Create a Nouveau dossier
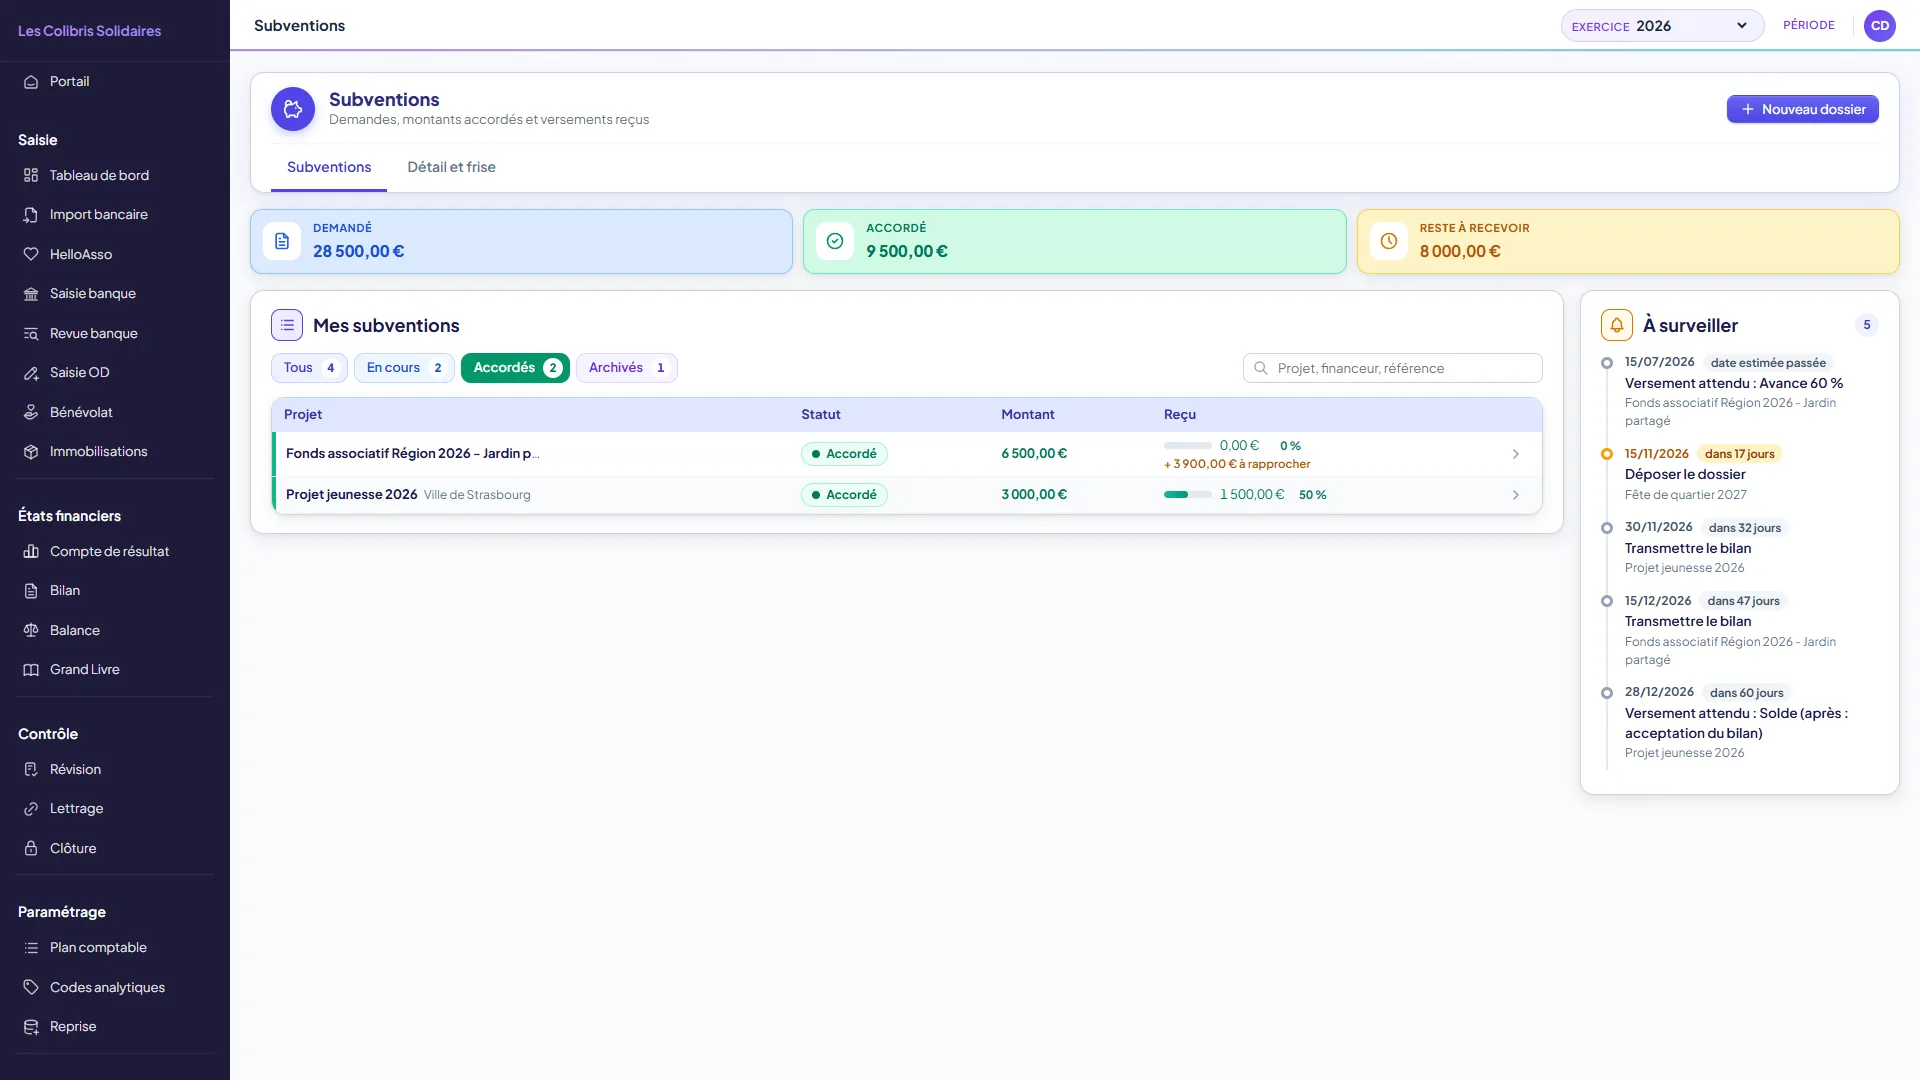 1802,109
